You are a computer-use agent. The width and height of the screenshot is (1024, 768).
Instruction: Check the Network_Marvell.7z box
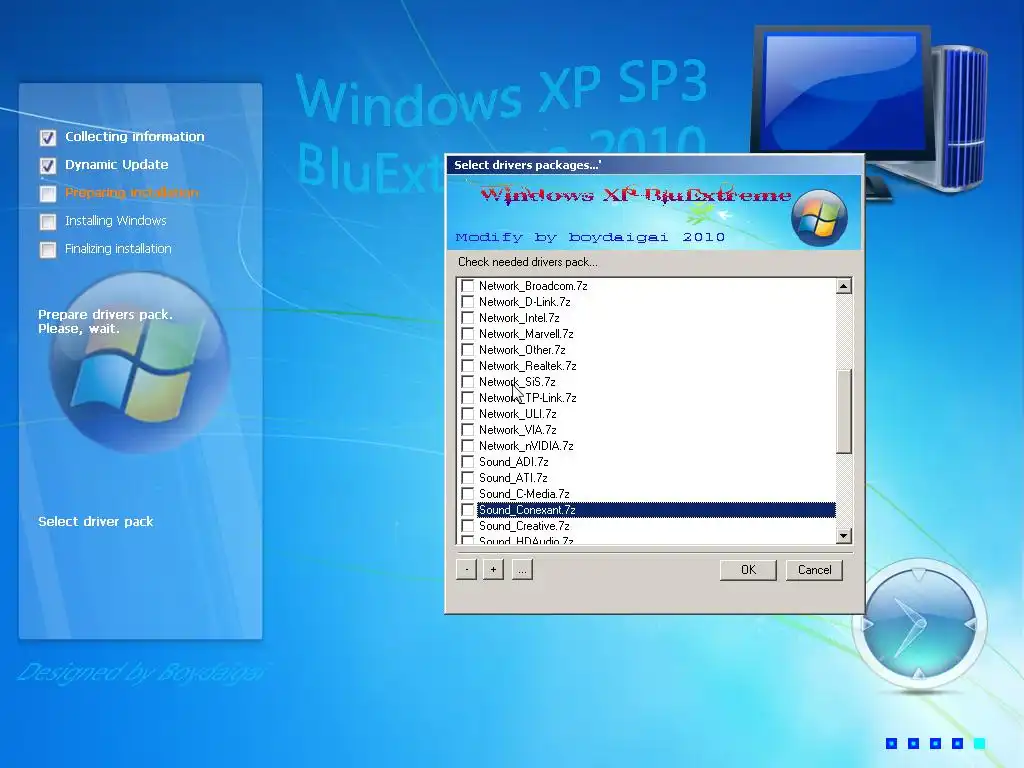click(x=468, y=334)
